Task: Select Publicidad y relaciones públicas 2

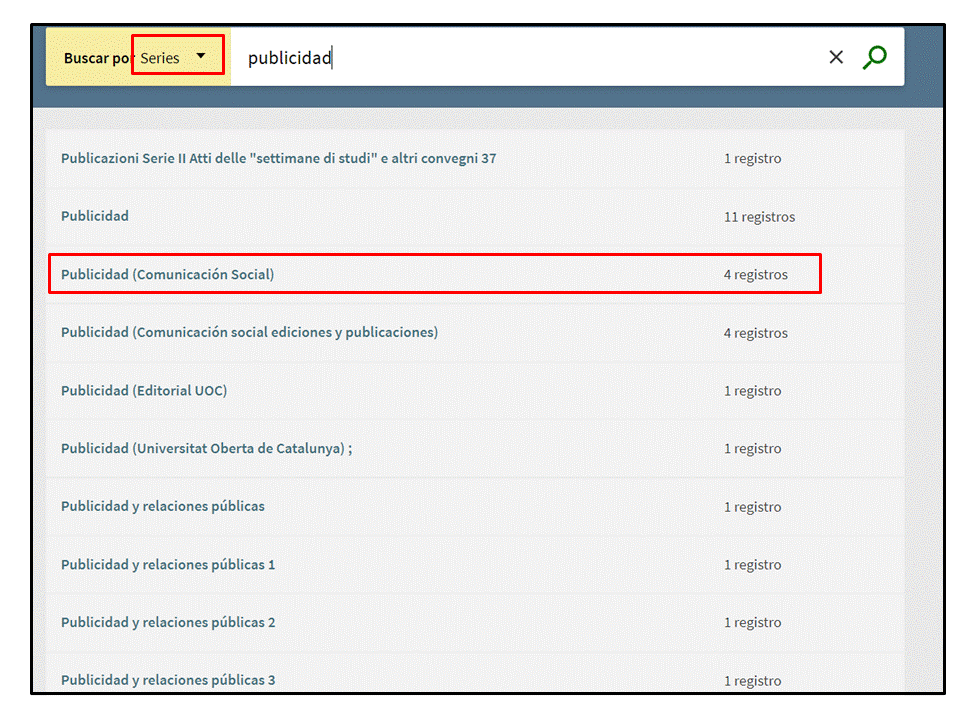Action: 168,622
